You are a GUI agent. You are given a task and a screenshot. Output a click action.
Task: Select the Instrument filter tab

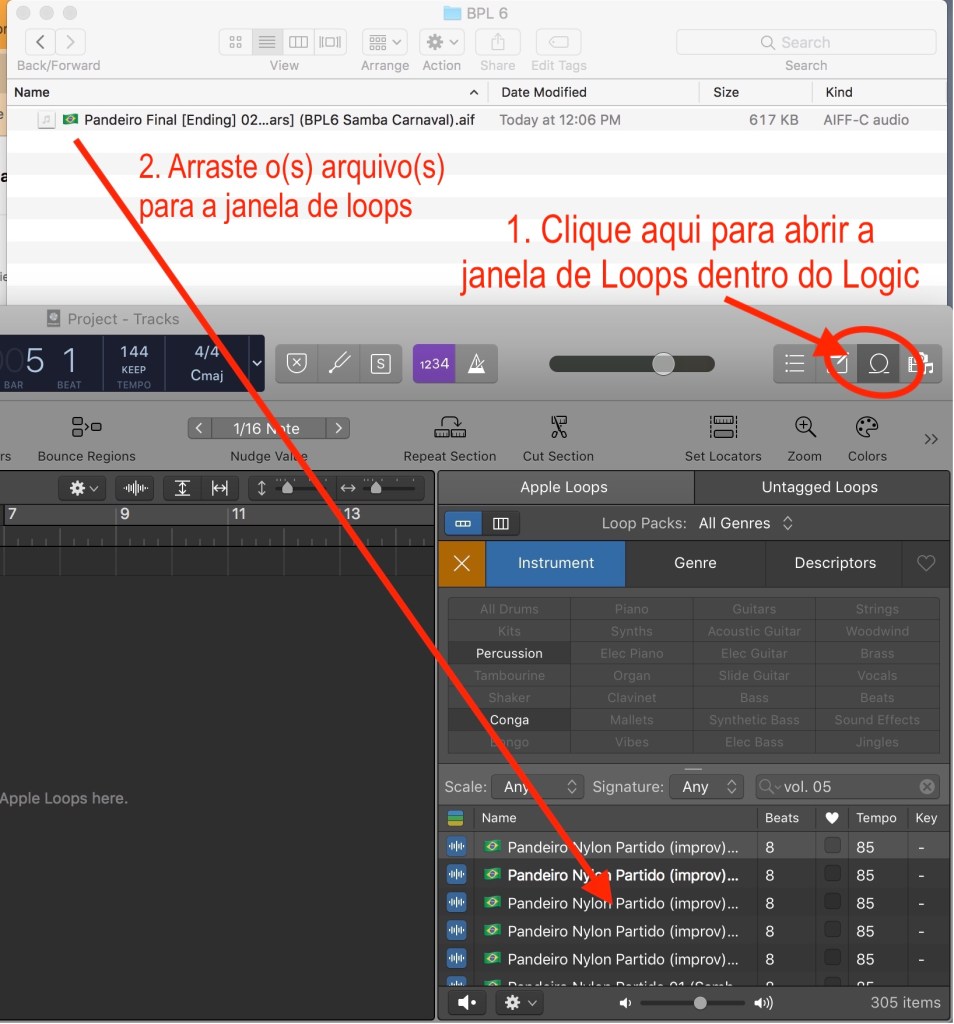(x=556, y=564)
